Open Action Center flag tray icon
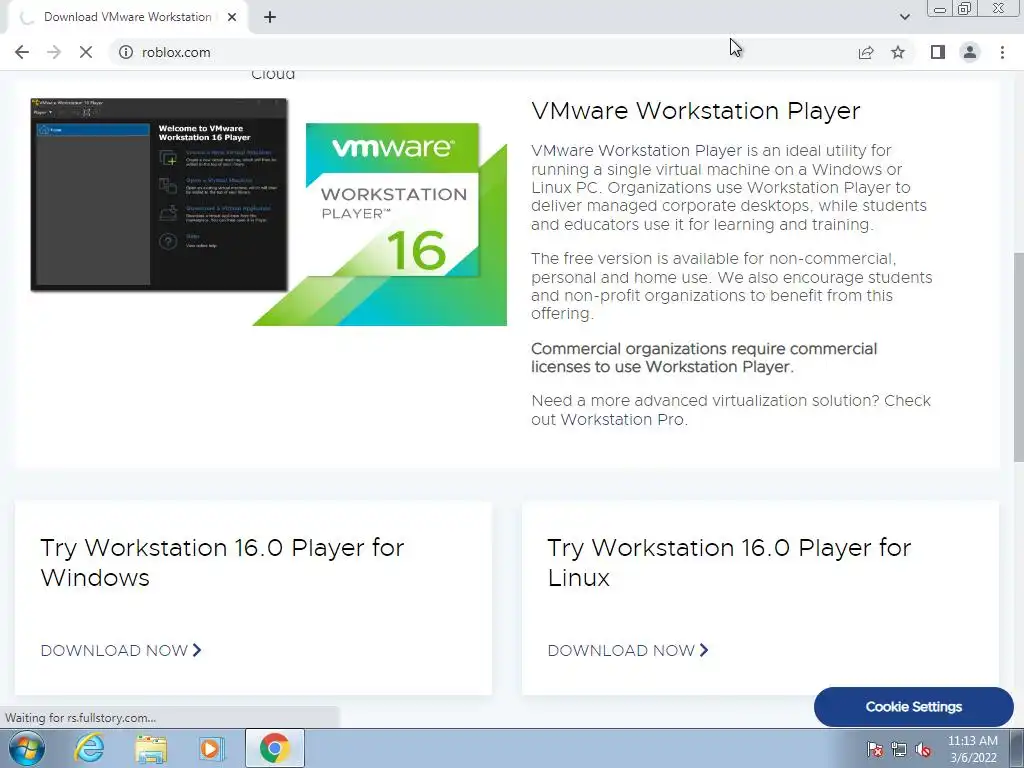The image size is (1024, 768). point(875,749)
